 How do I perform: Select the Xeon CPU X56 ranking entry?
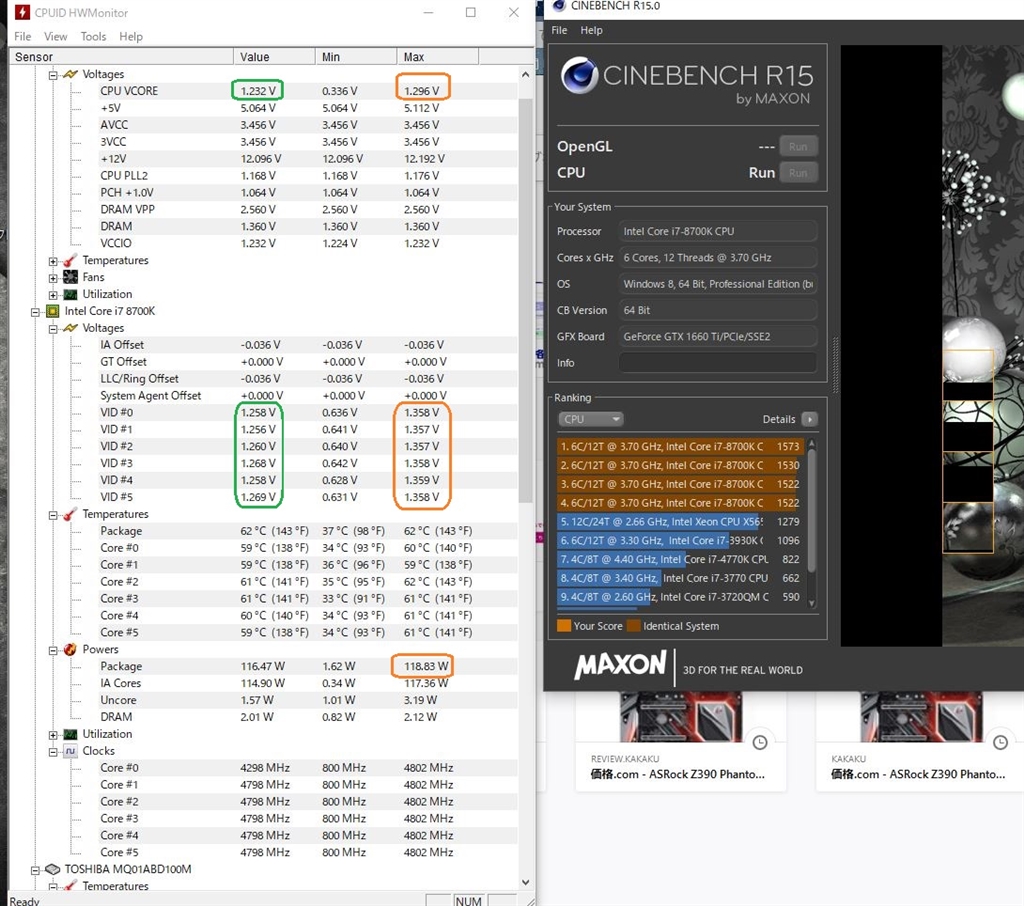(679, 521)
